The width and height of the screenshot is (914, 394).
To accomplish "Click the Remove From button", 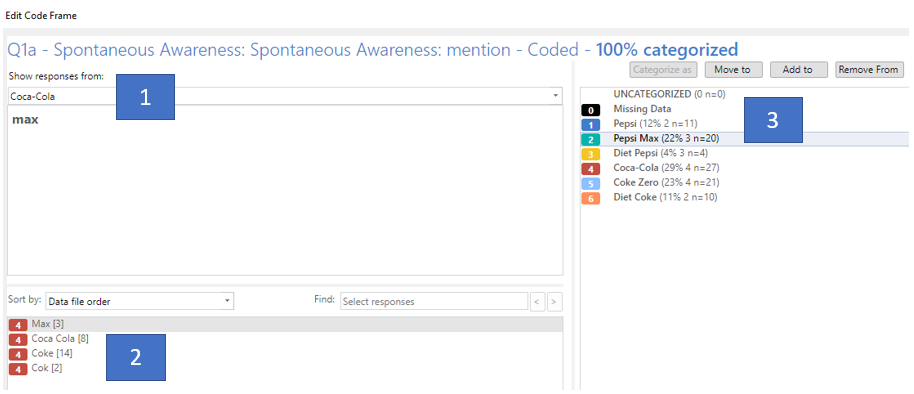I will [x=869, y=69].
